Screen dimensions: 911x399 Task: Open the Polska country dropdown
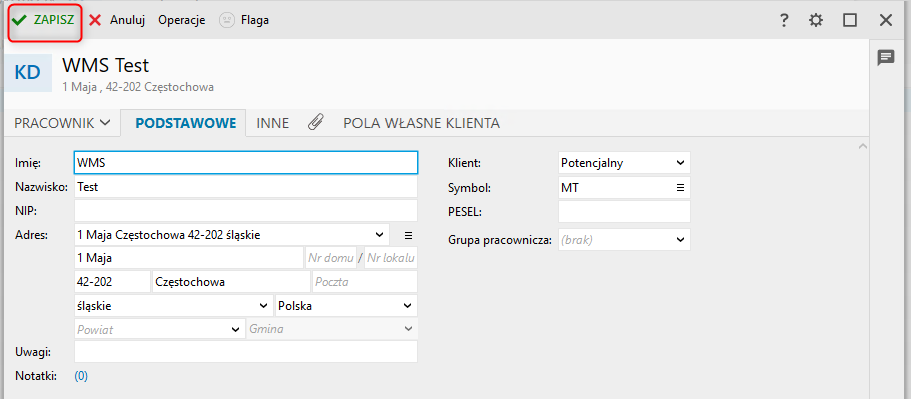[x=346, y=306]
